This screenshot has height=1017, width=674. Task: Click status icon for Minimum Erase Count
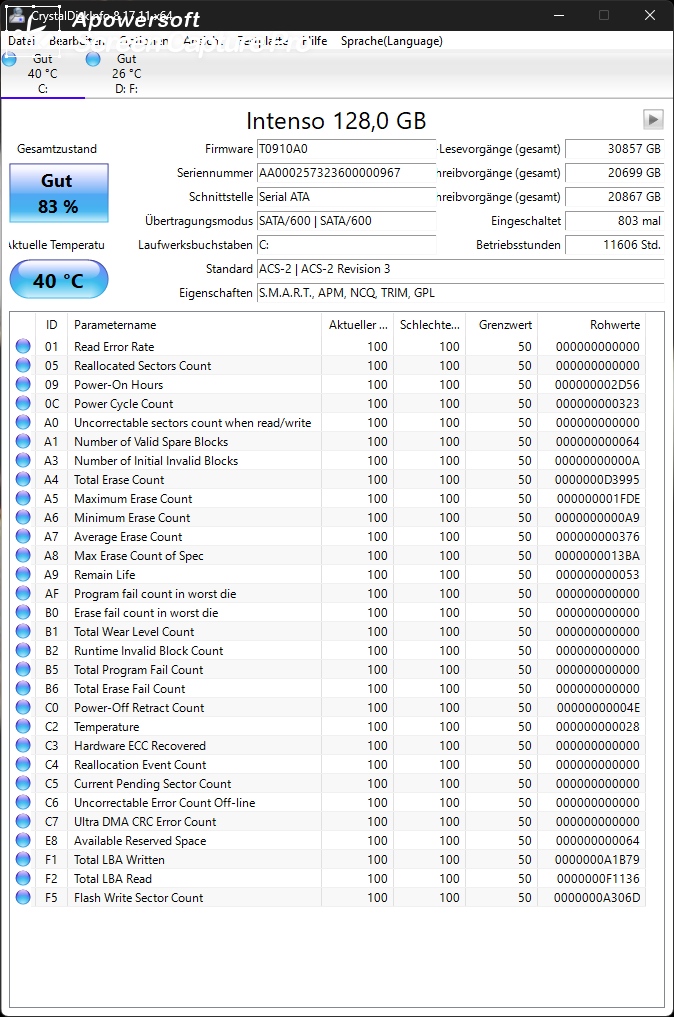point(23,517)
